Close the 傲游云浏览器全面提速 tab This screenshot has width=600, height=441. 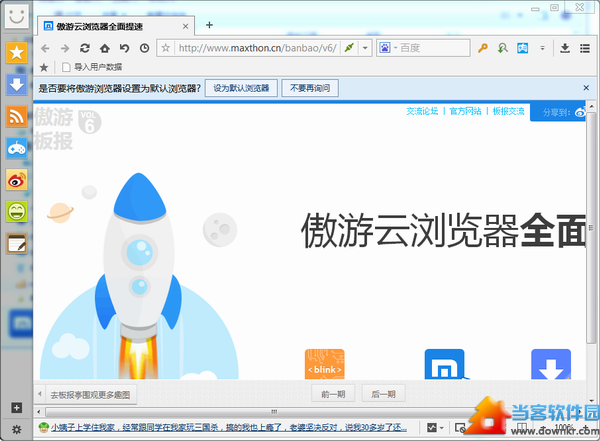186,26
